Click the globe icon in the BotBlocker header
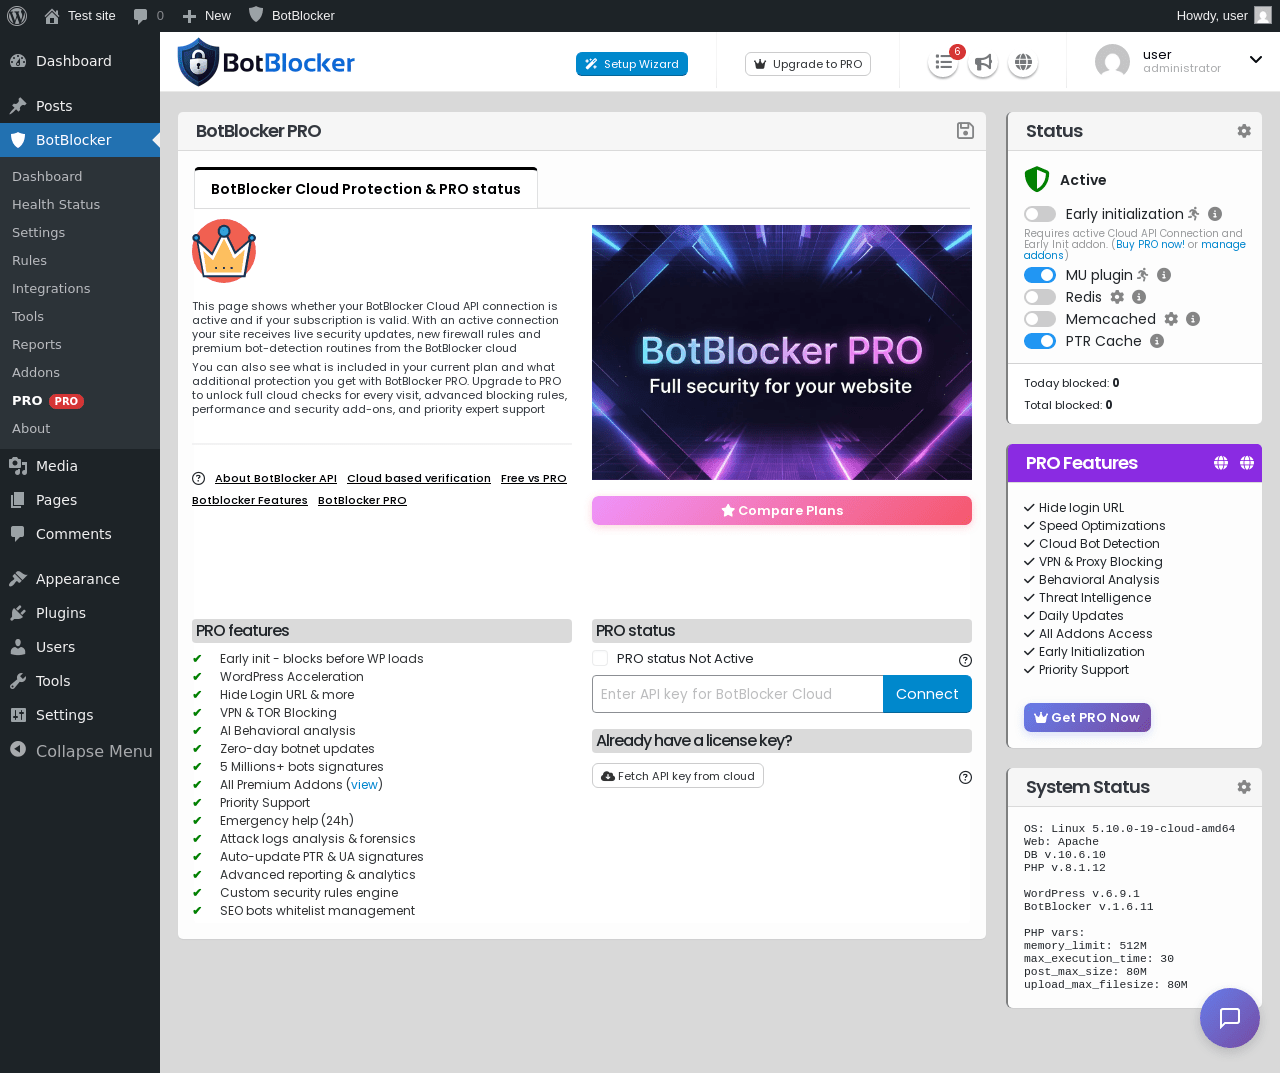The image size is (1280, 1073). pyautogui.click(x=1023, y=63)
